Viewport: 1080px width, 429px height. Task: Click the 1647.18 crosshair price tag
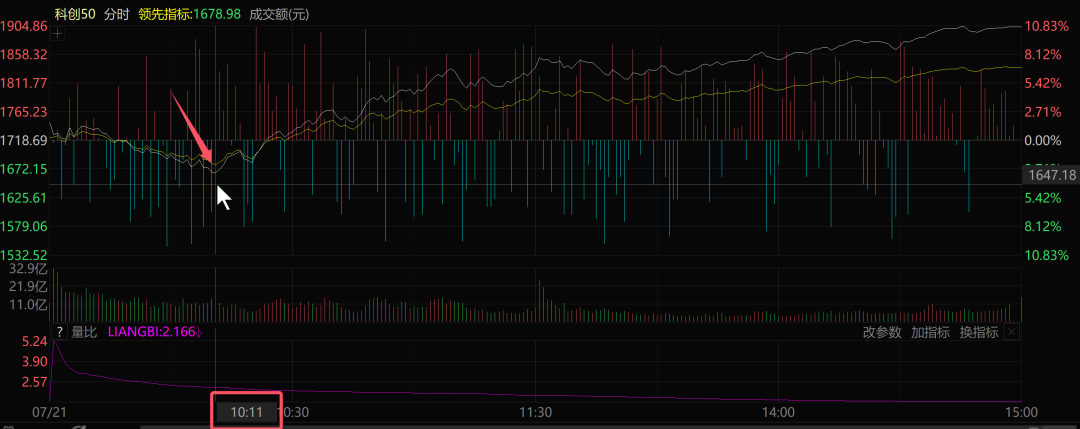1051,176
